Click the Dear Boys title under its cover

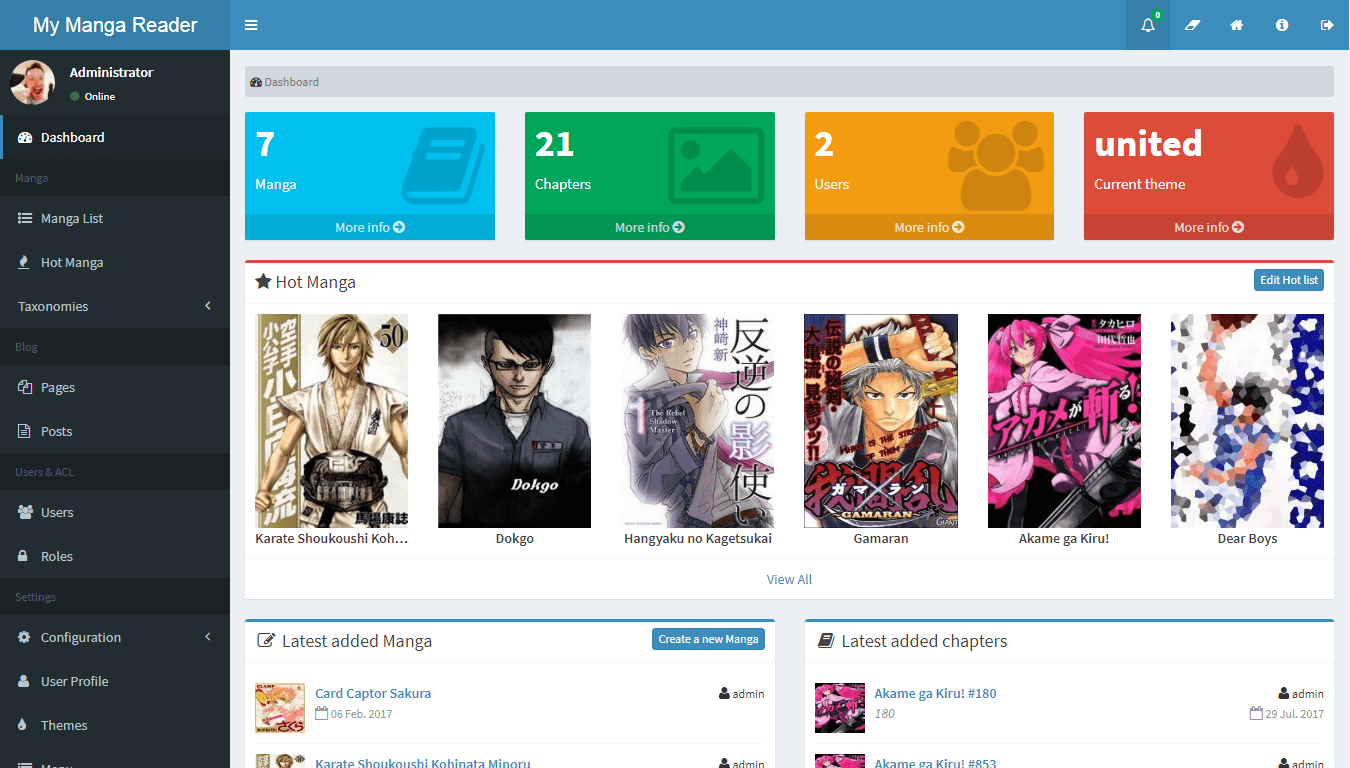(x=1247, y=538)
